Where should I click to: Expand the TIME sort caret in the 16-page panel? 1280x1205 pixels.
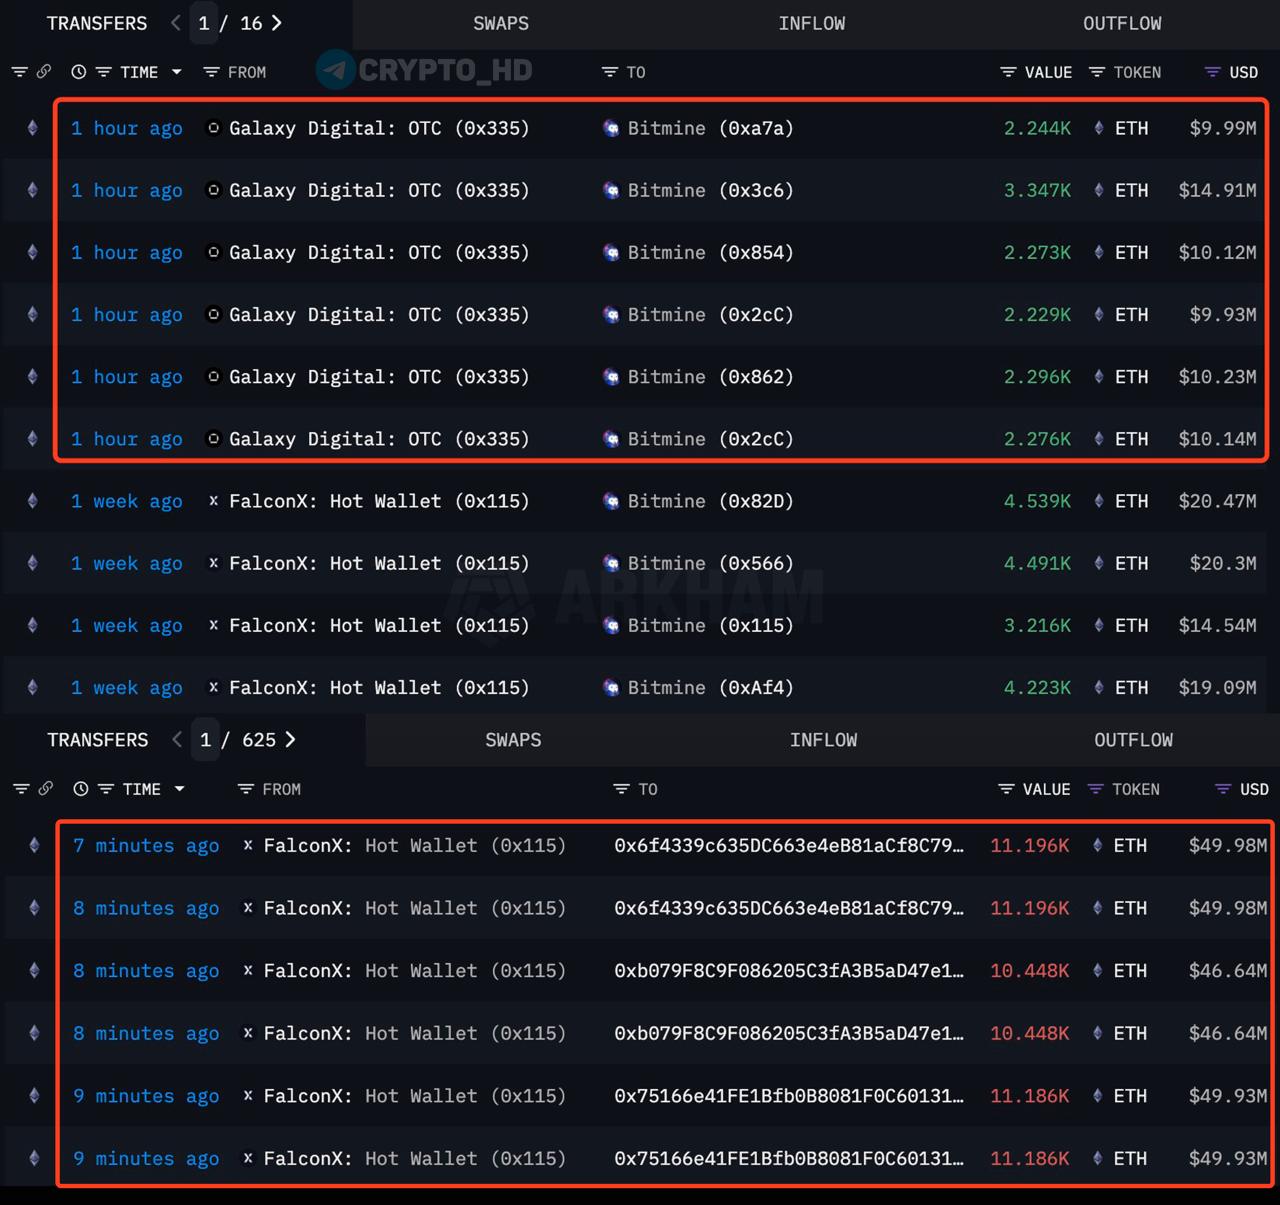pos(177,72)
